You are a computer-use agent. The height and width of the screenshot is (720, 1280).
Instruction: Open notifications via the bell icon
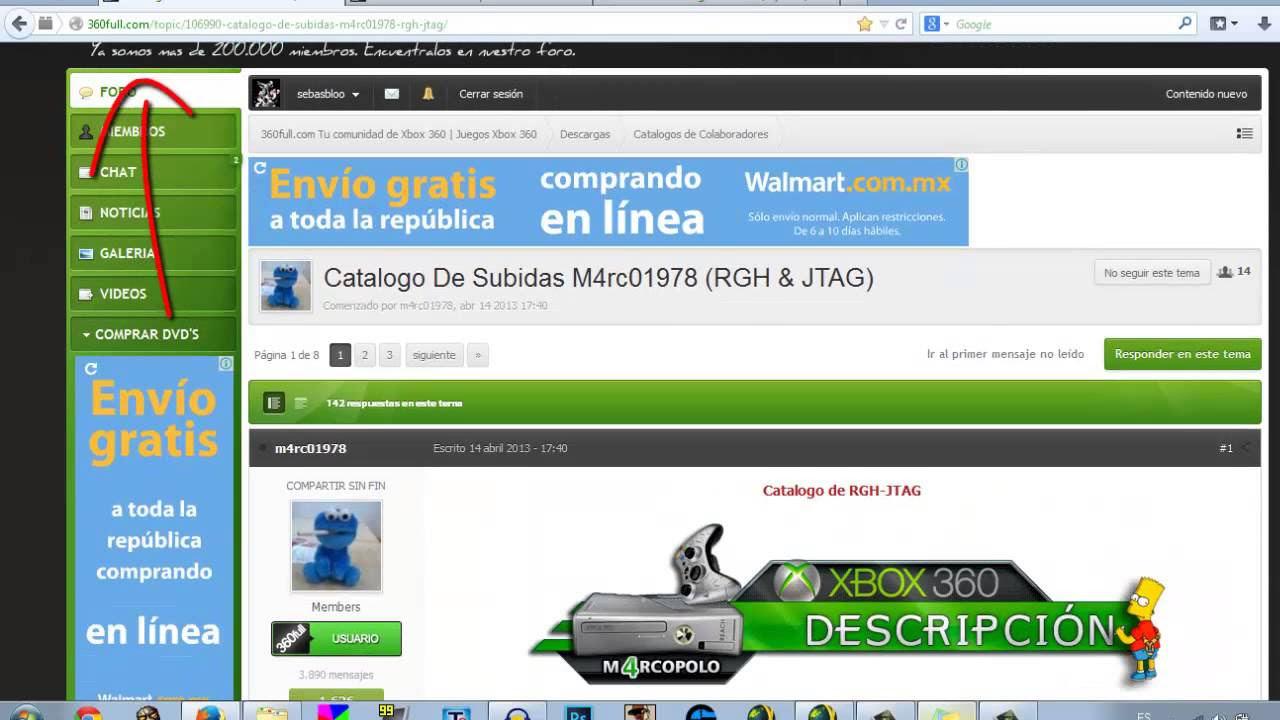click(x=428, y=94)
